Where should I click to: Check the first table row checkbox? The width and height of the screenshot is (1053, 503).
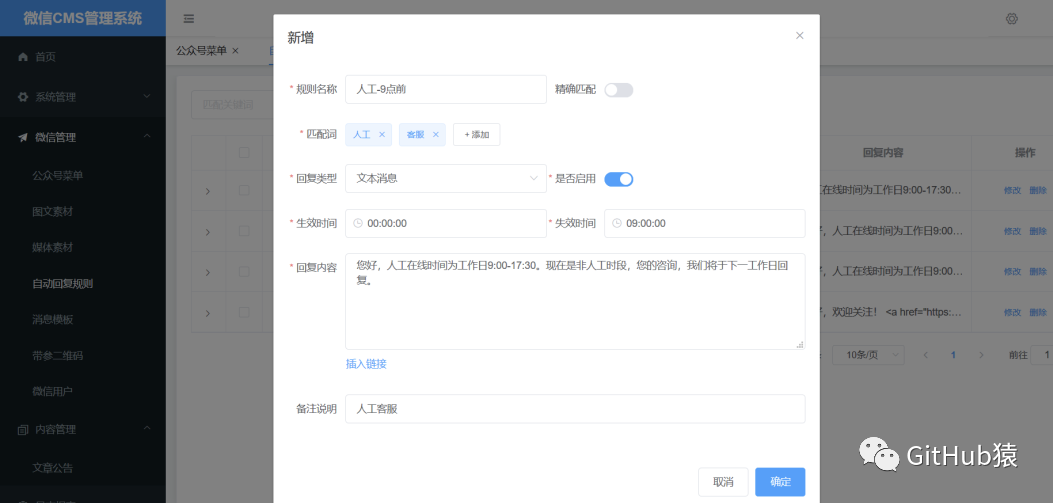click(244, 191)
